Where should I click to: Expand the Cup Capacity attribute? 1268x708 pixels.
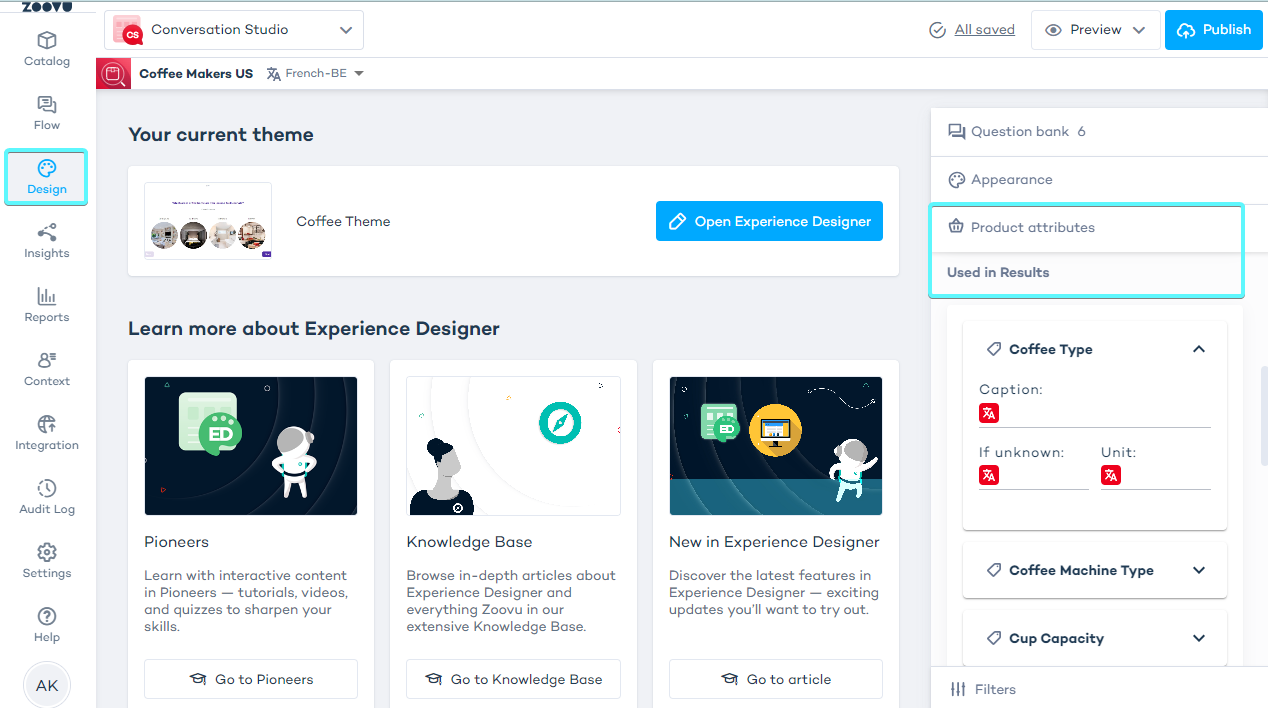click(1199, 638)
